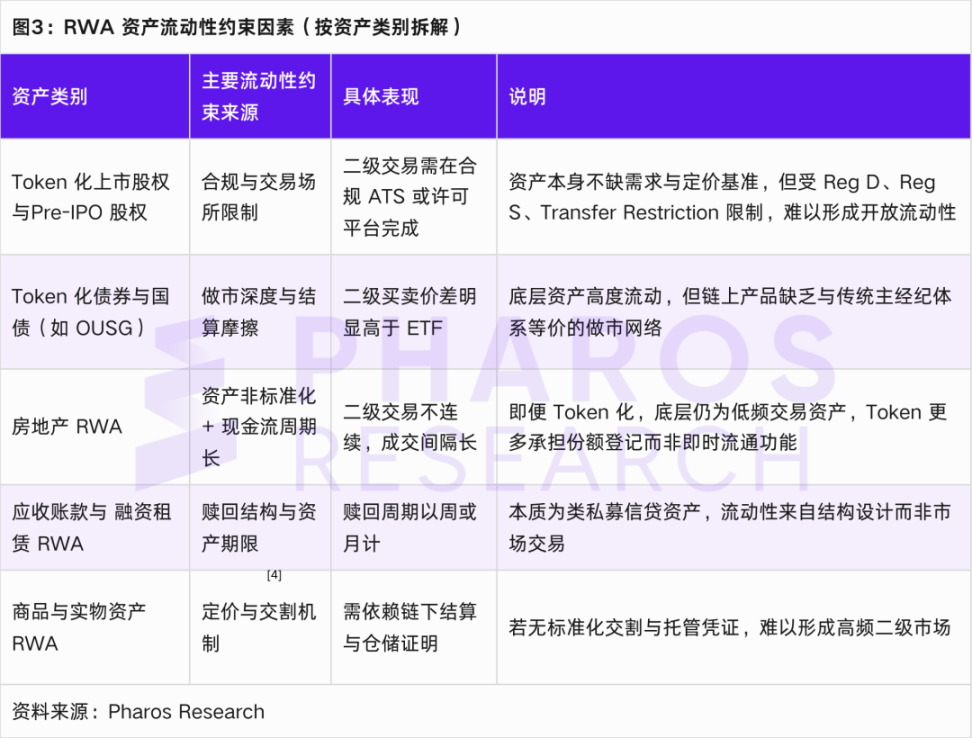This screenshot has width=972, height=738.
Task: Select the 'Token 化债券与国债（如 OUSG）' cell
Action: tap(91, 312)
